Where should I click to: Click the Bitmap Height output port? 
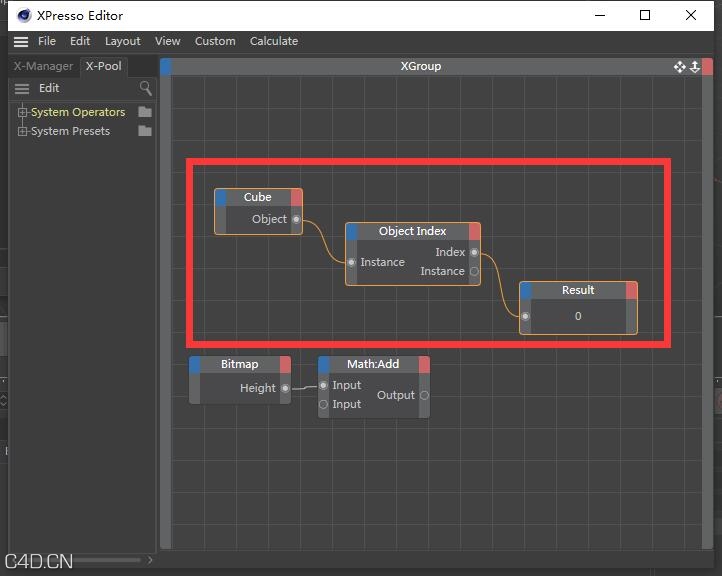pos(285,388)
